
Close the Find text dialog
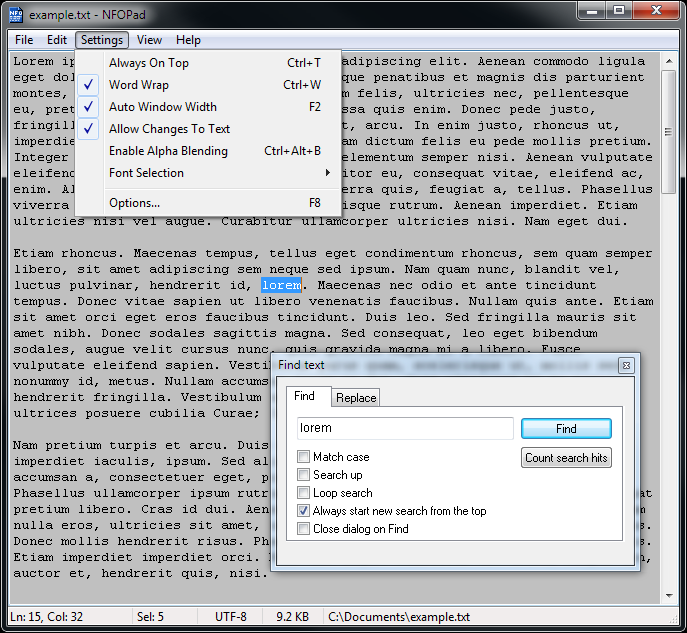coord(625,365)
